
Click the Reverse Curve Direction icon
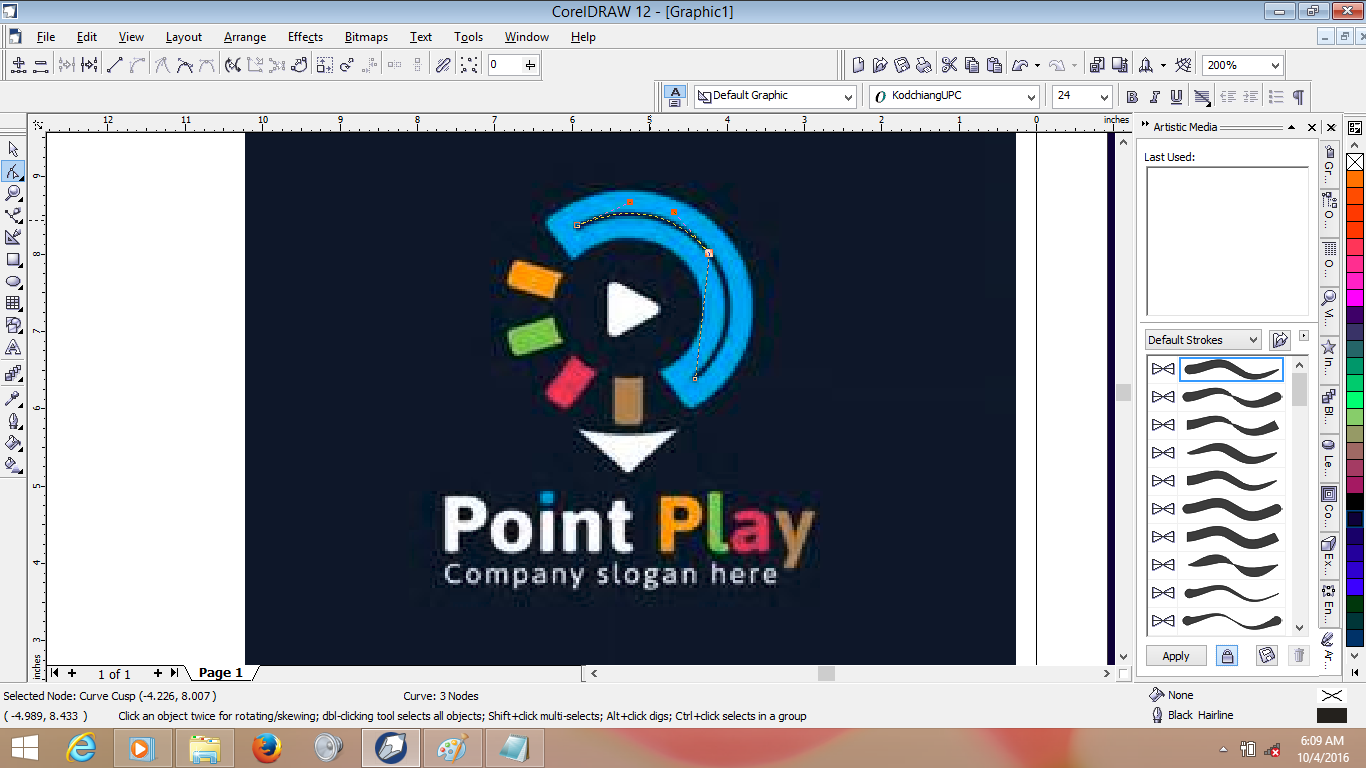coord(233,65)
